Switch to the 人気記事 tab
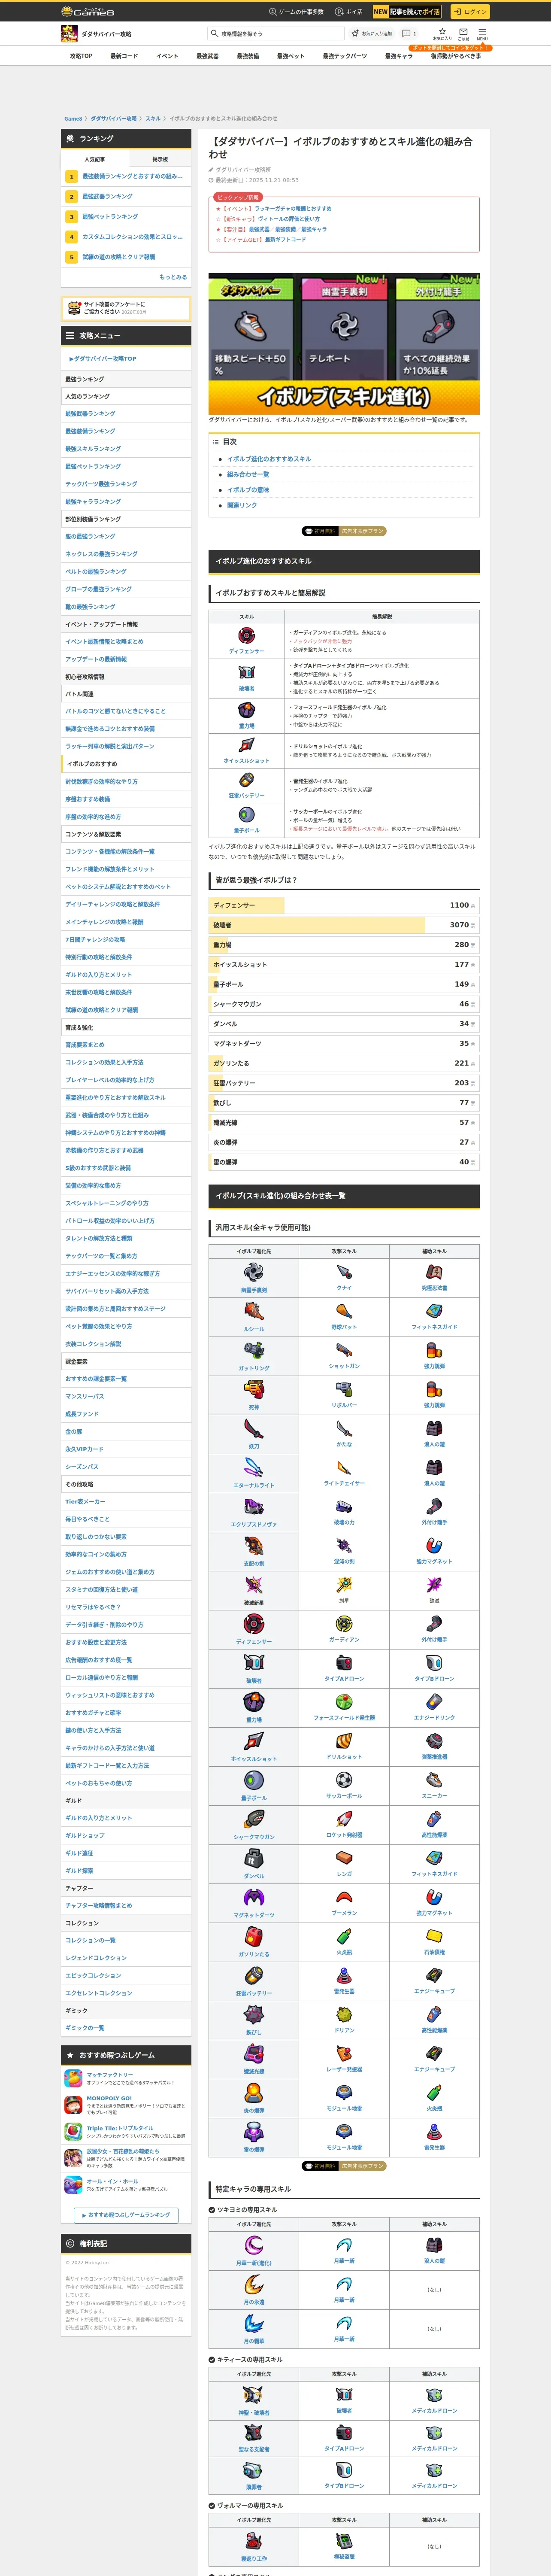Screen dimensions: 551x2576 pyautogui.click(x=95, y=159)
